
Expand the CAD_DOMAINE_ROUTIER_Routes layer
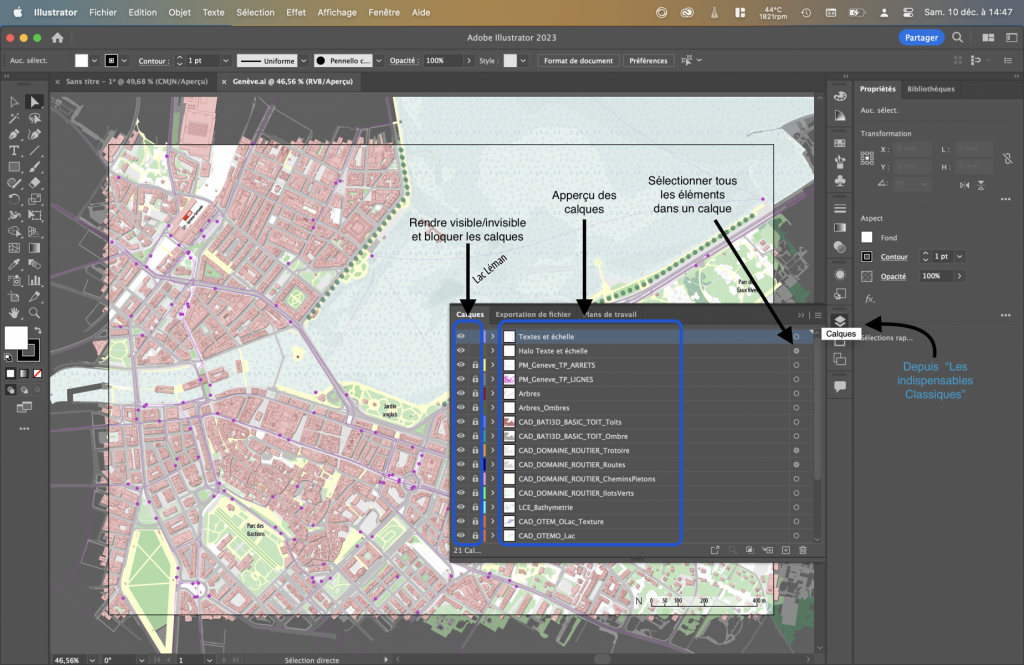coord(493,465)
